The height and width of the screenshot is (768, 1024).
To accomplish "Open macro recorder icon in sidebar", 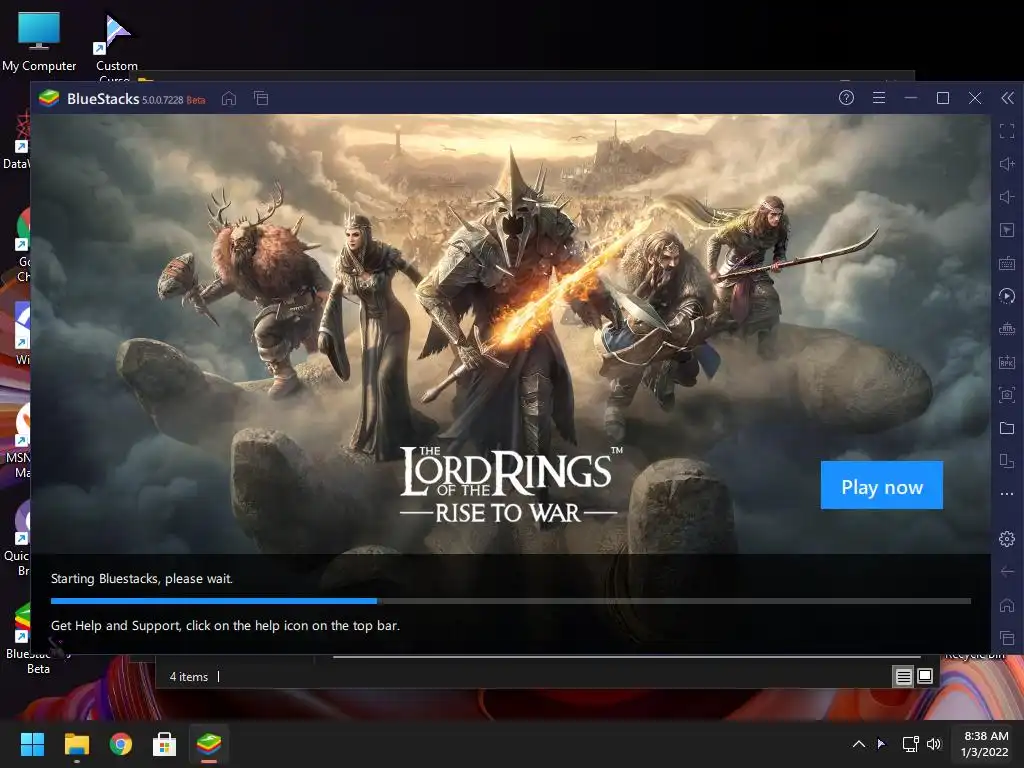I will click(x=1007, y=296).
